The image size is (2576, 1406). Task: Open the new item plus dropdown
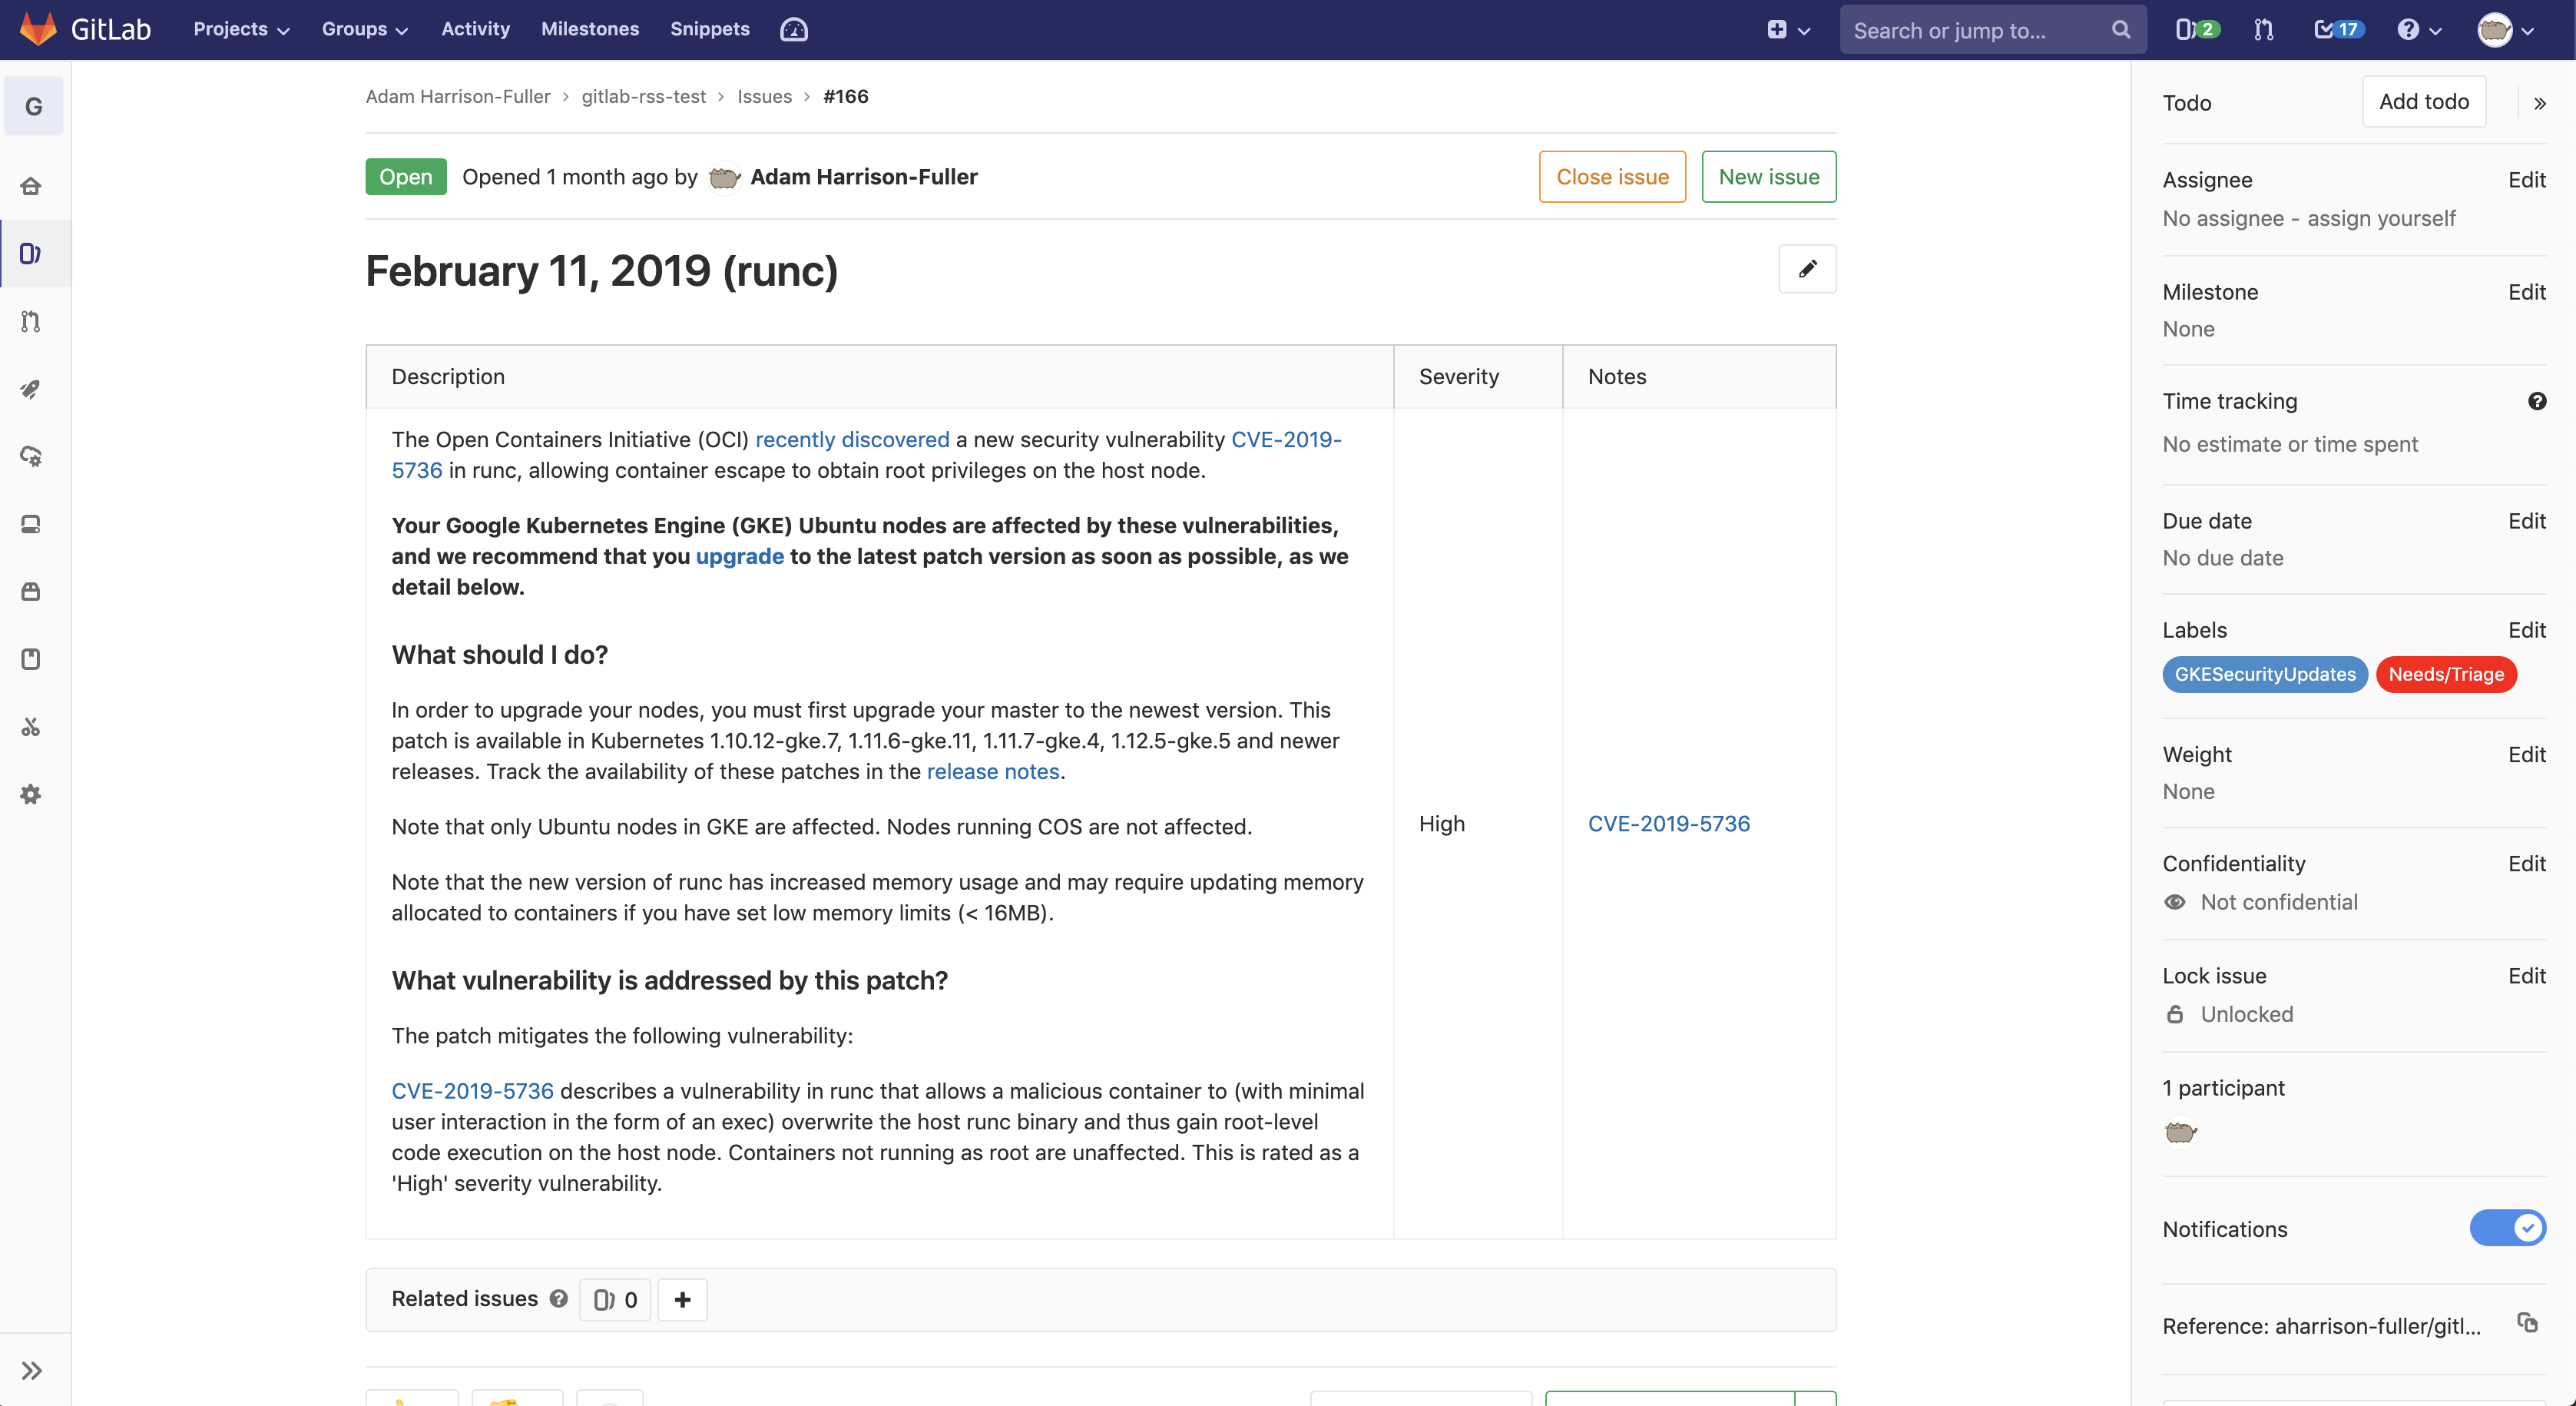click(1788, 30)
